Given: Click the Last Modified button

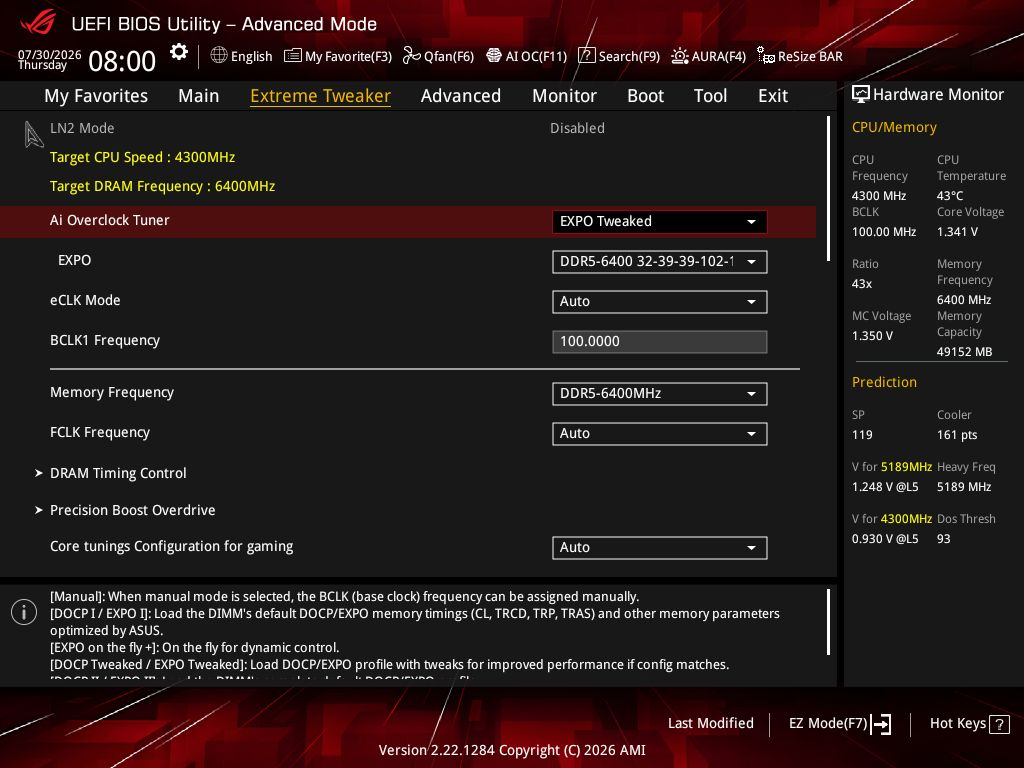Looking at the screenshot, I should coord(711,723).
